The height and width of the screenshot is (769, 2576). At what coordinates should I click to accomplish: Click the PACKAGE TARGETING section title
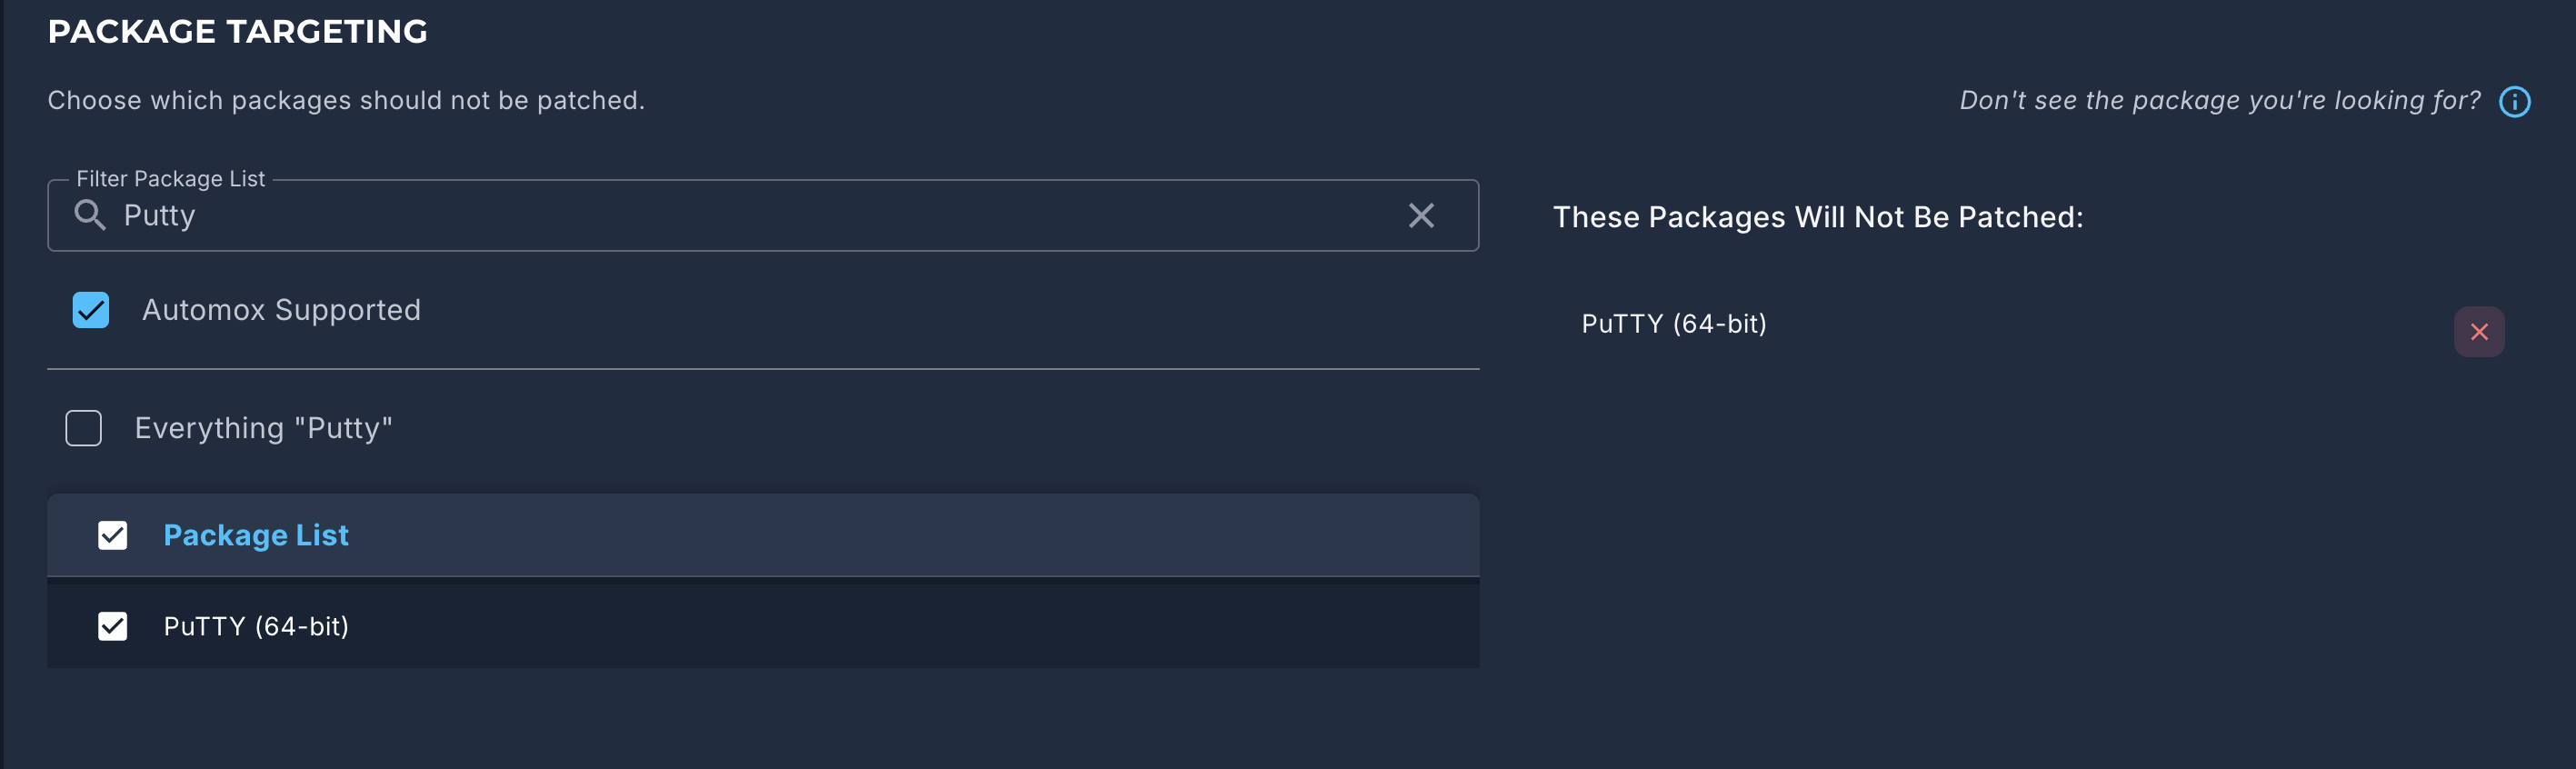coord(238,32)
